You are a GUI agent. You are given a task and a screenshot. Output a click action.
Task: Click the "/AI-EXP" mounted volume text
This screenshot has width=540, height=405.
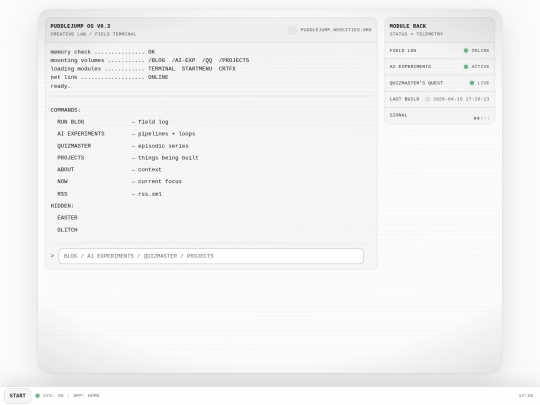(183, 60)
